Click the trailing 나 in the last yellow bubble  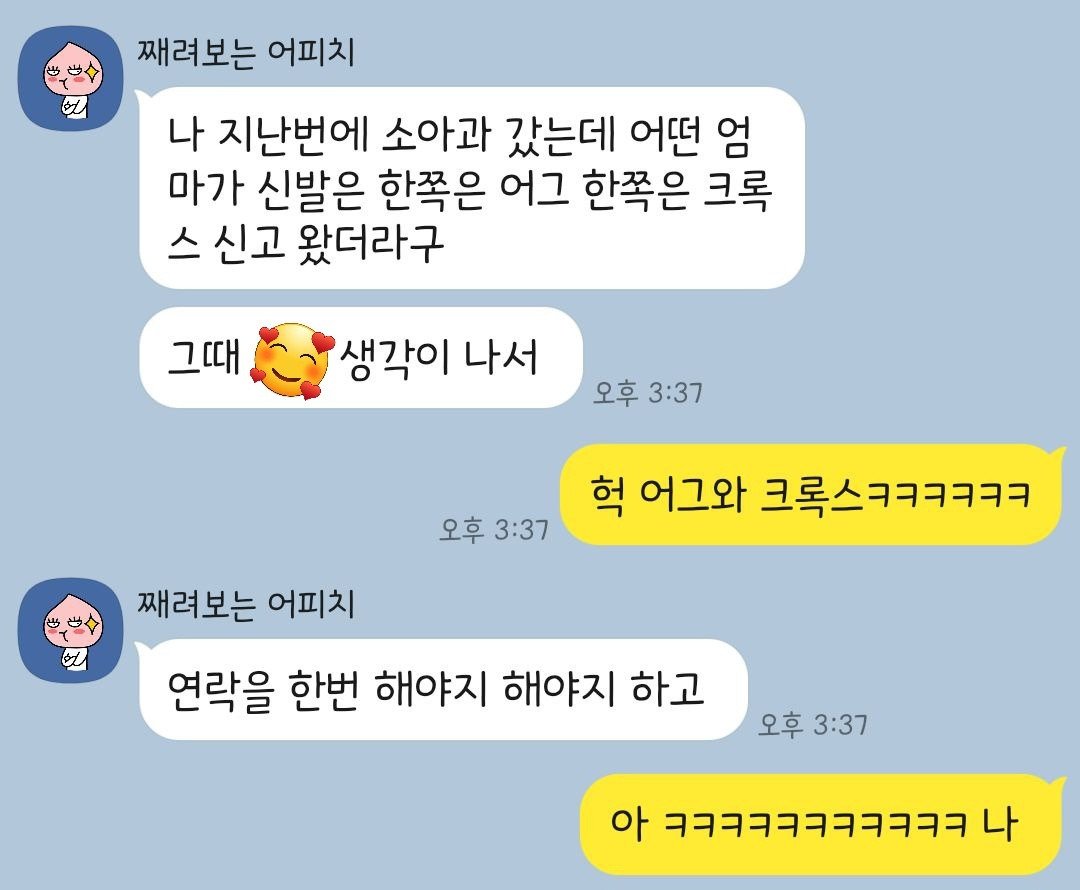(999, 824)
